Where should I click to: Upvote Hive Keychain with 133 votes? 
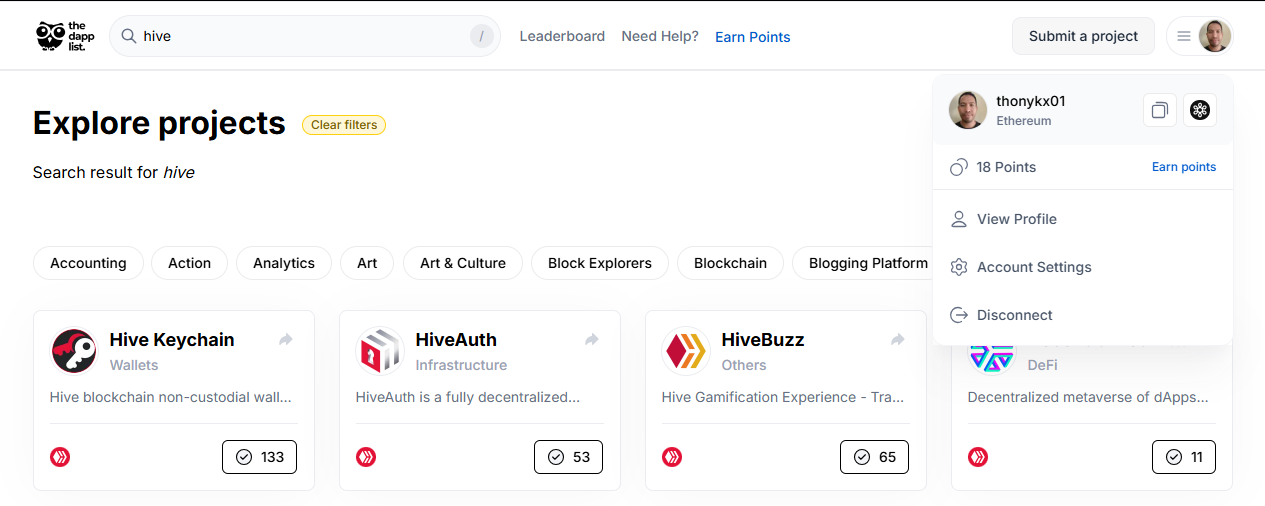coord(259,457)
